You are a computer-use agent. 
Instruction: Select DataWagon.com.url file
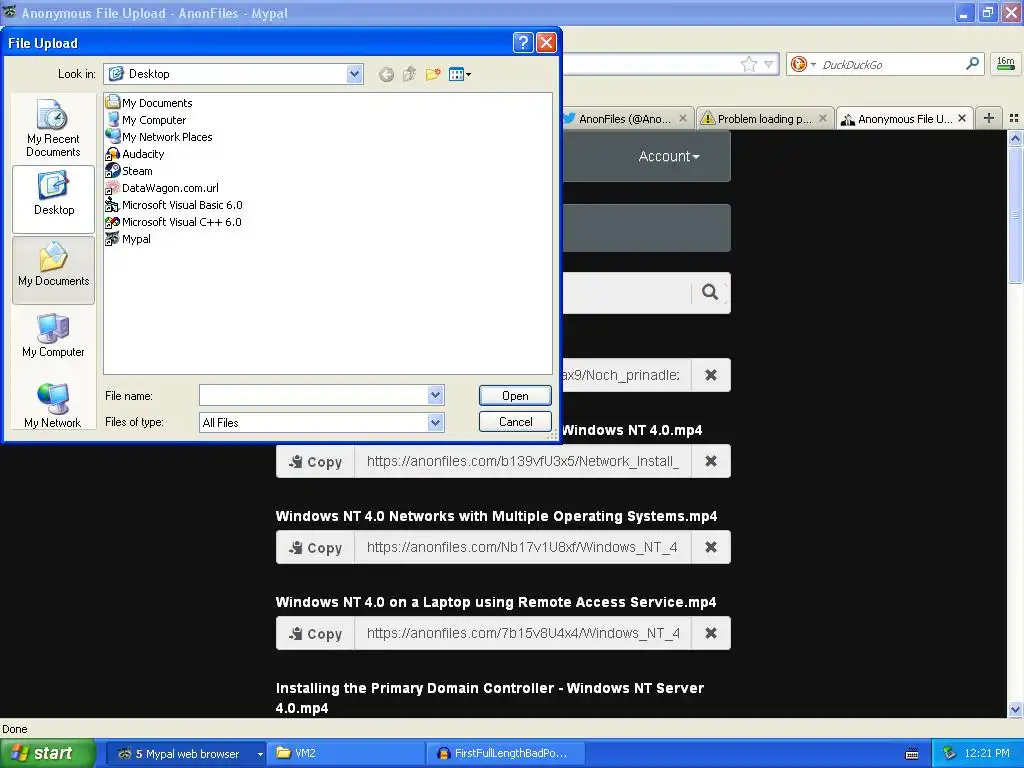pos(162,187)
